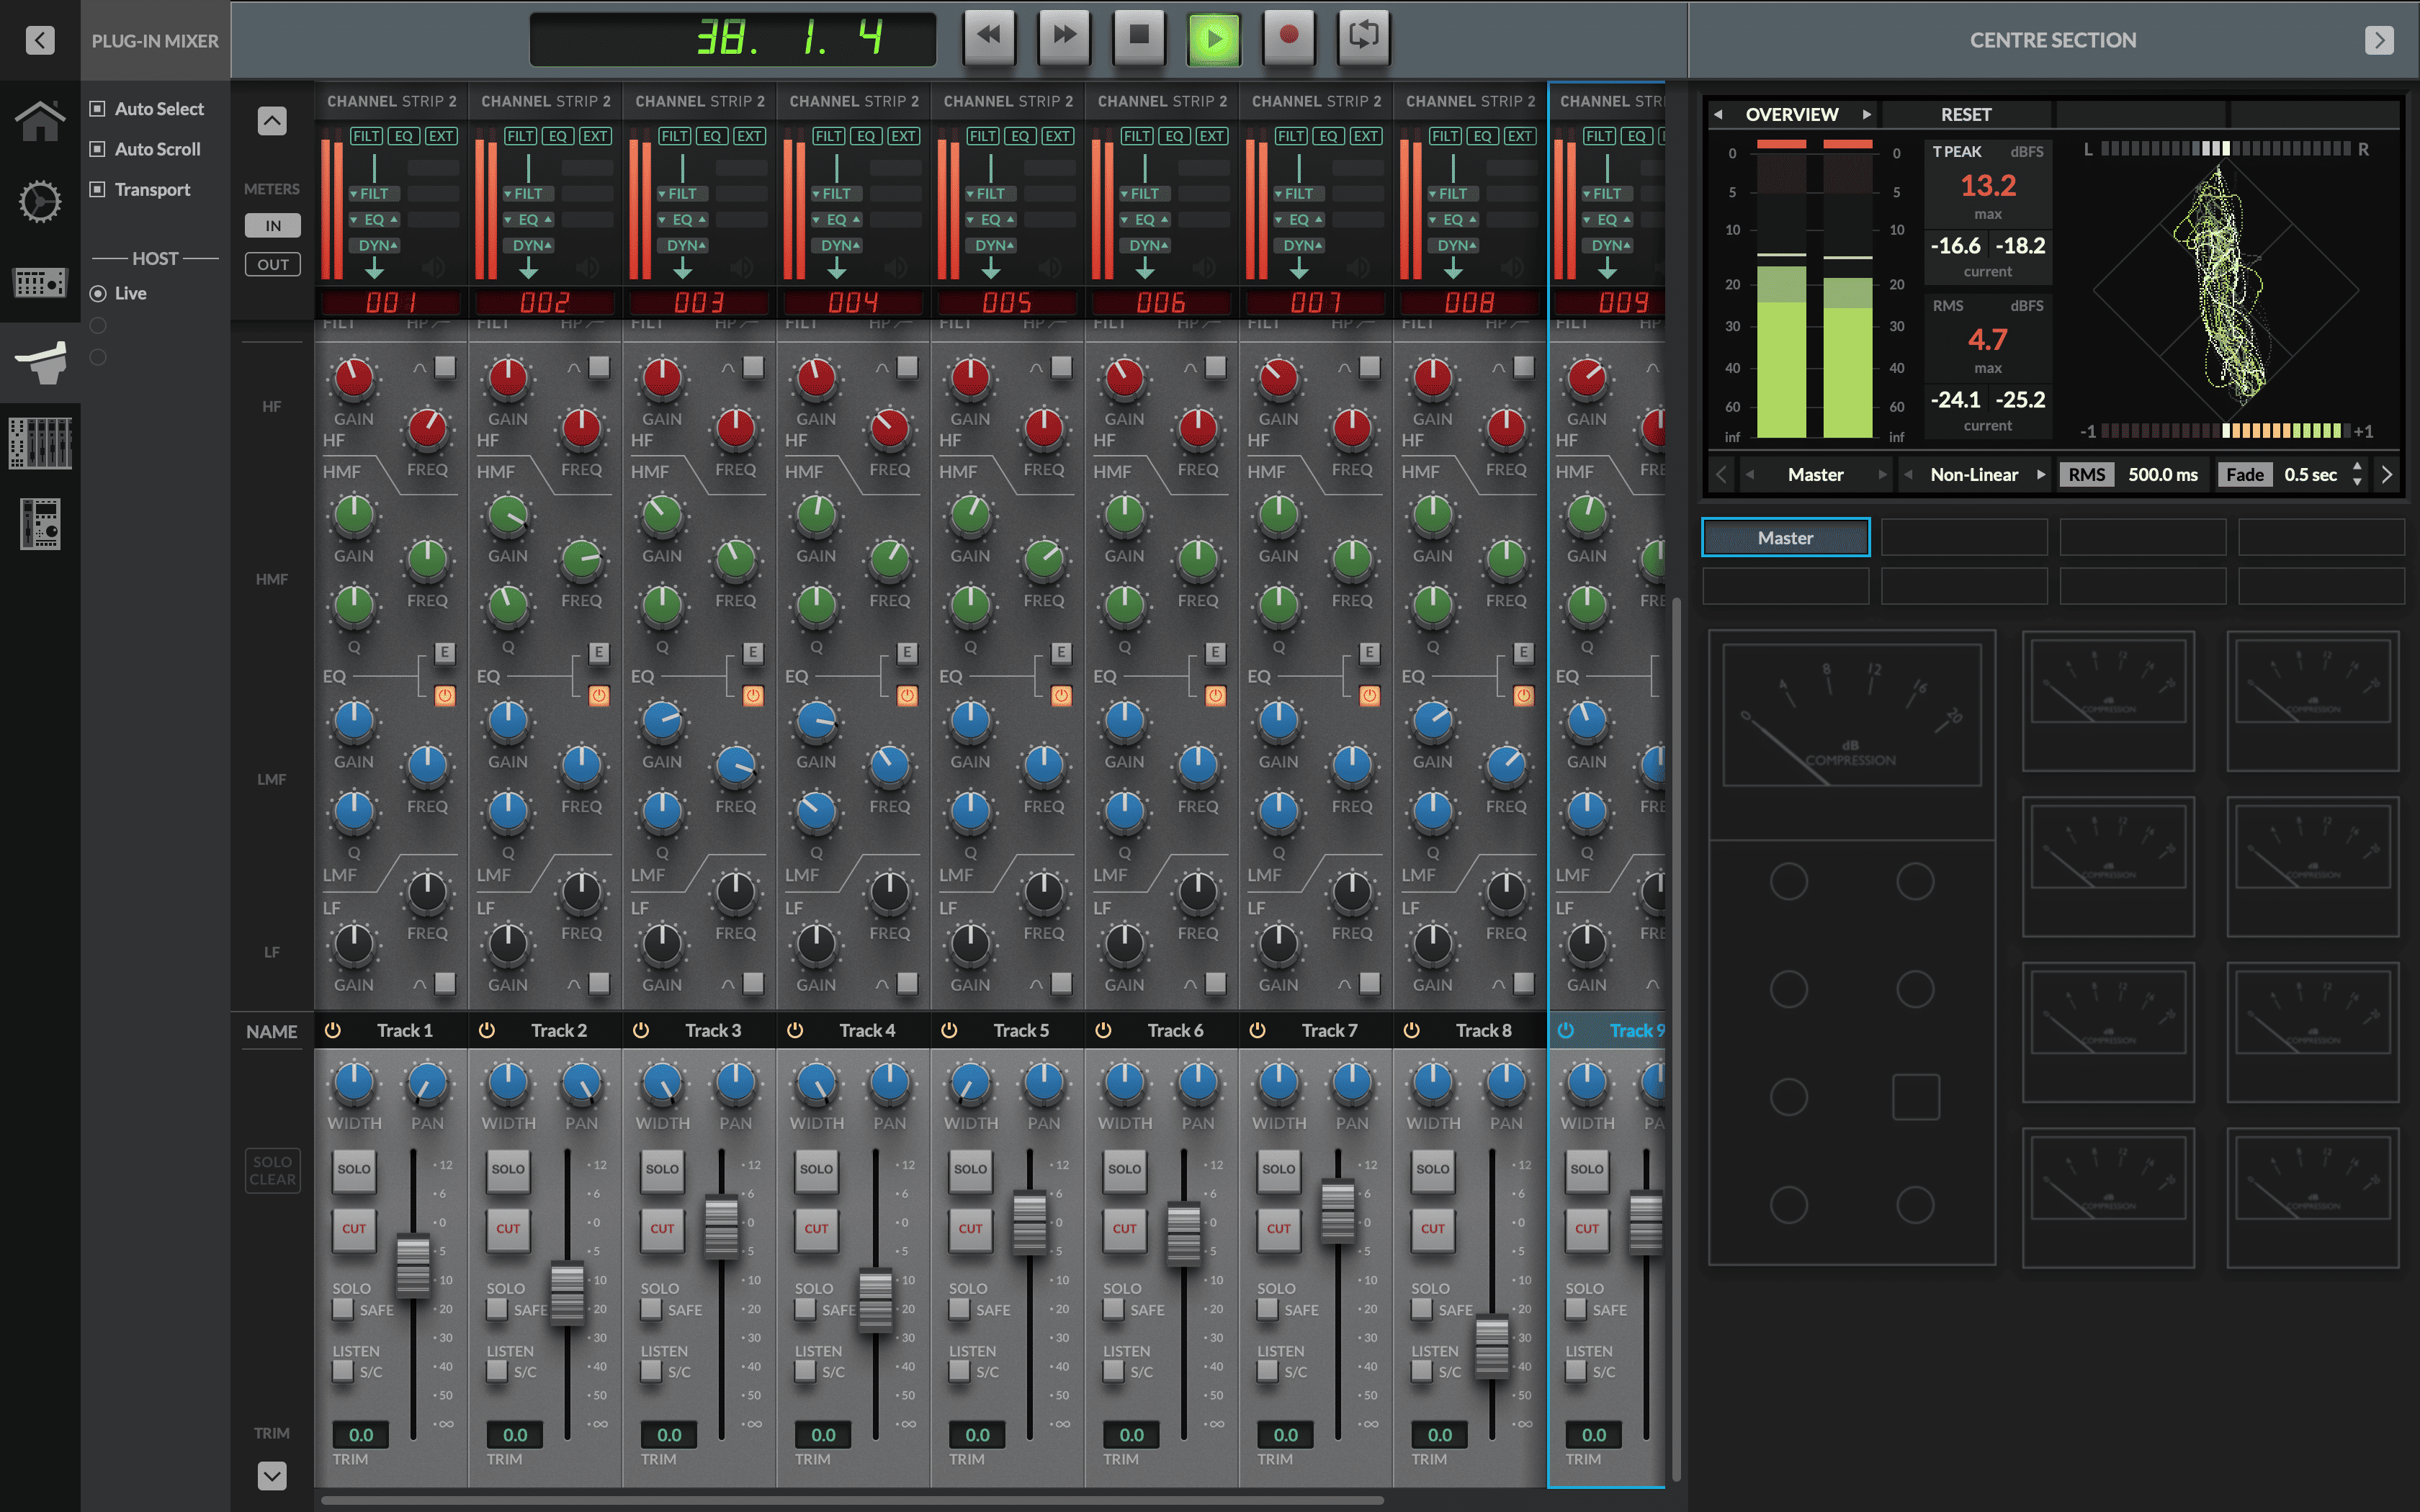Select the Master bus tab
This screenshot has width=2420, height=1512.
coord(1785,537)
